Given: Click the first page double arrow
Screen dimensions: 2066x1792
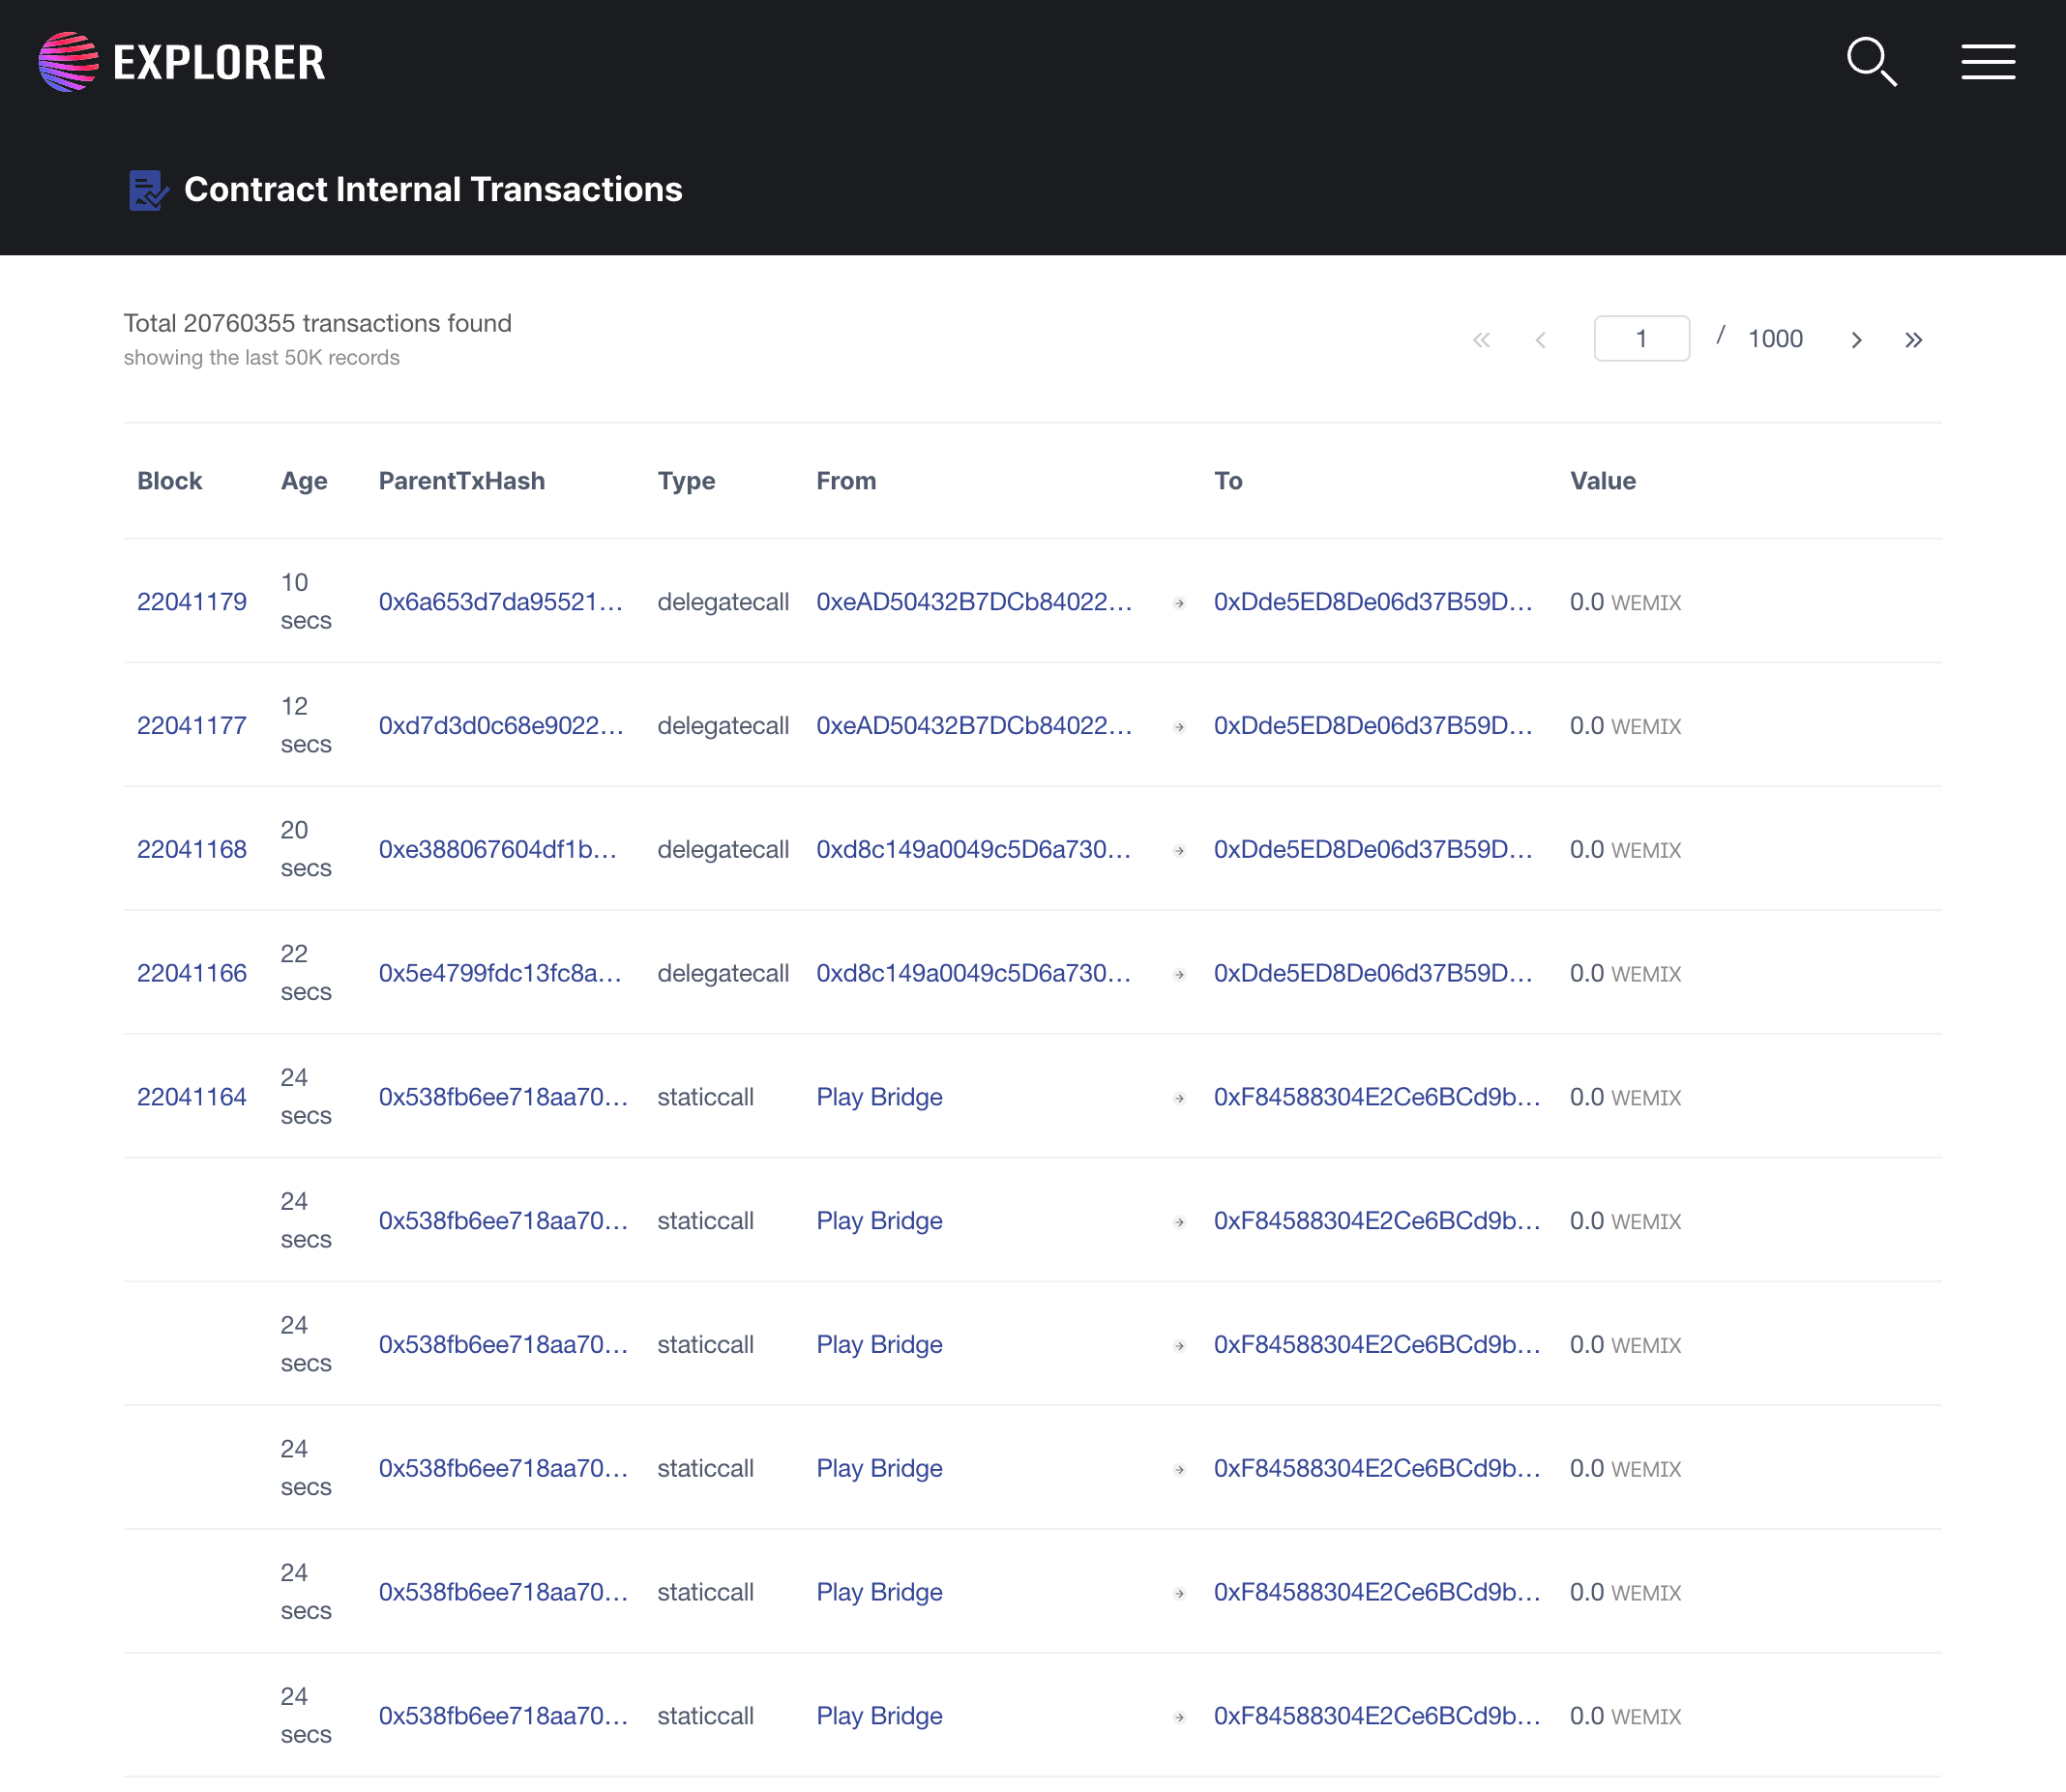Looking at the screenshot, I should pos(1481,340).
